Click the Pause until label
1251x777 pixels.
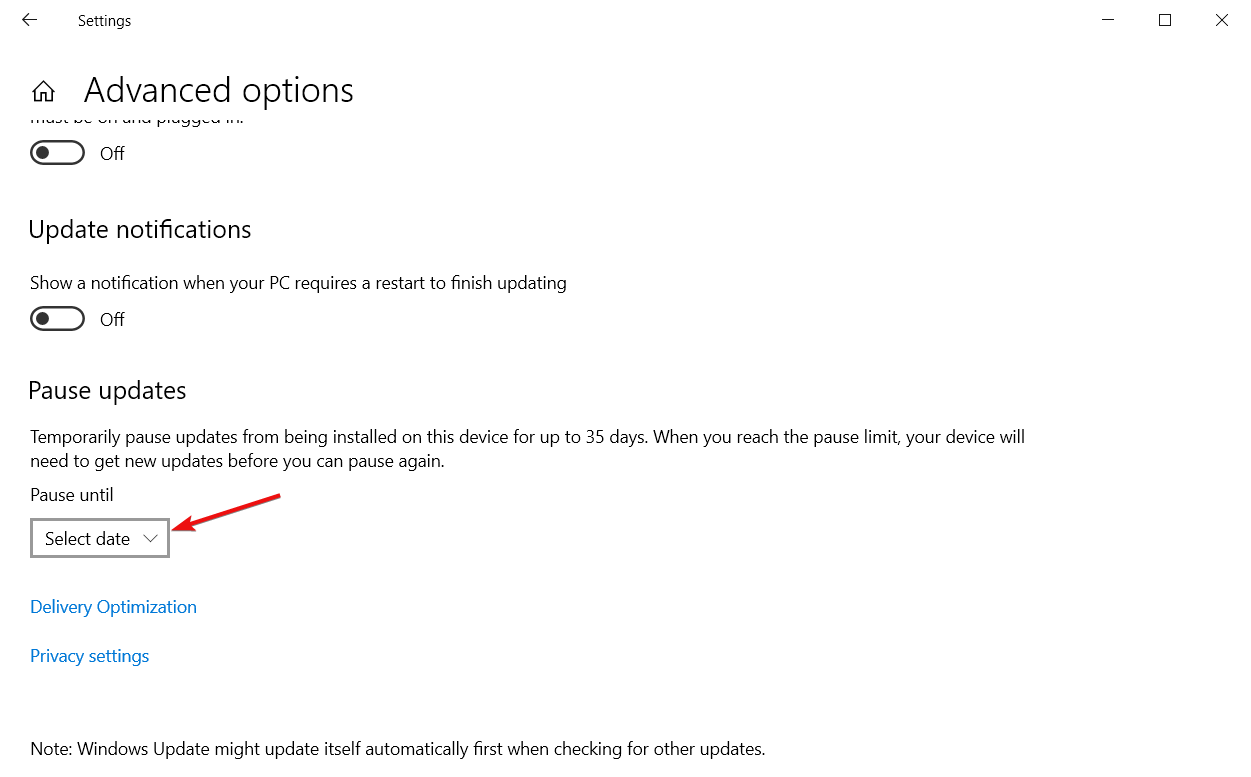click(72, 495)
